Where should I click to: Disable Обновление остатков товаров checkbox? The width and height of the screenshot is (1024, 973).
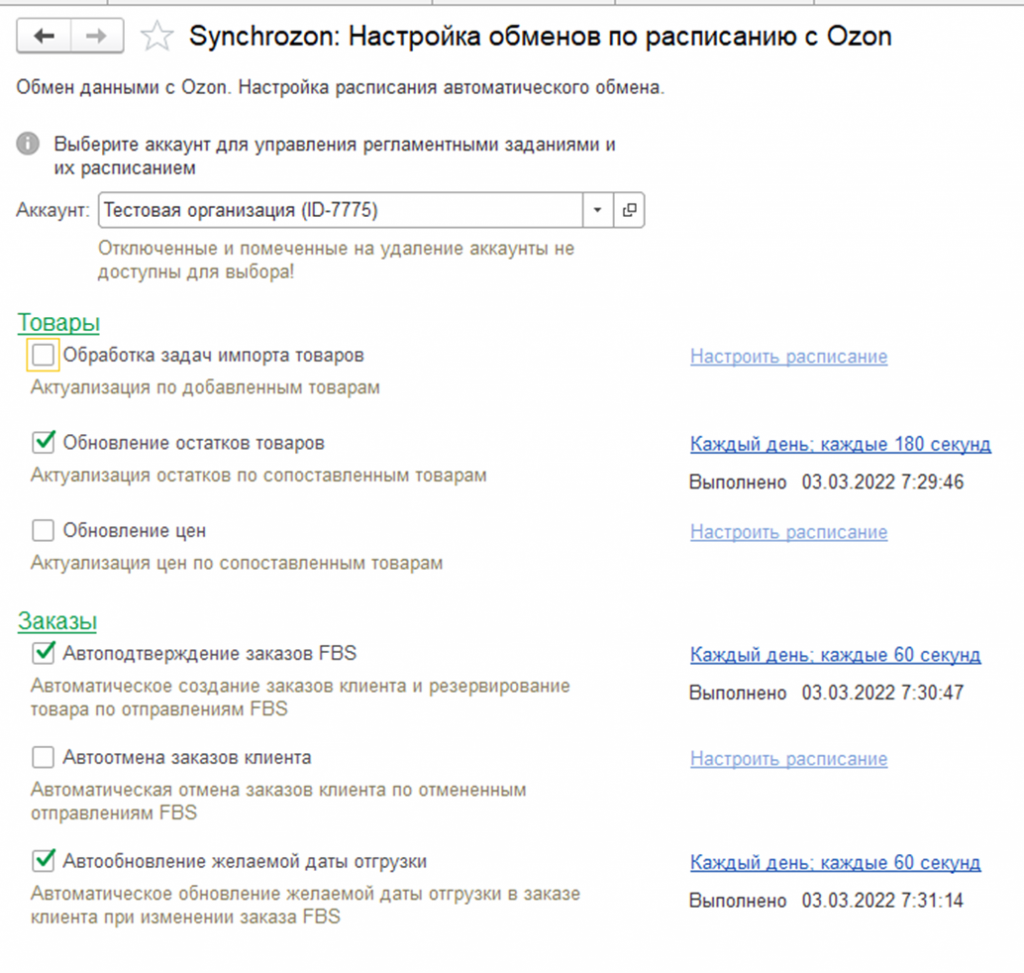(43, 443)
